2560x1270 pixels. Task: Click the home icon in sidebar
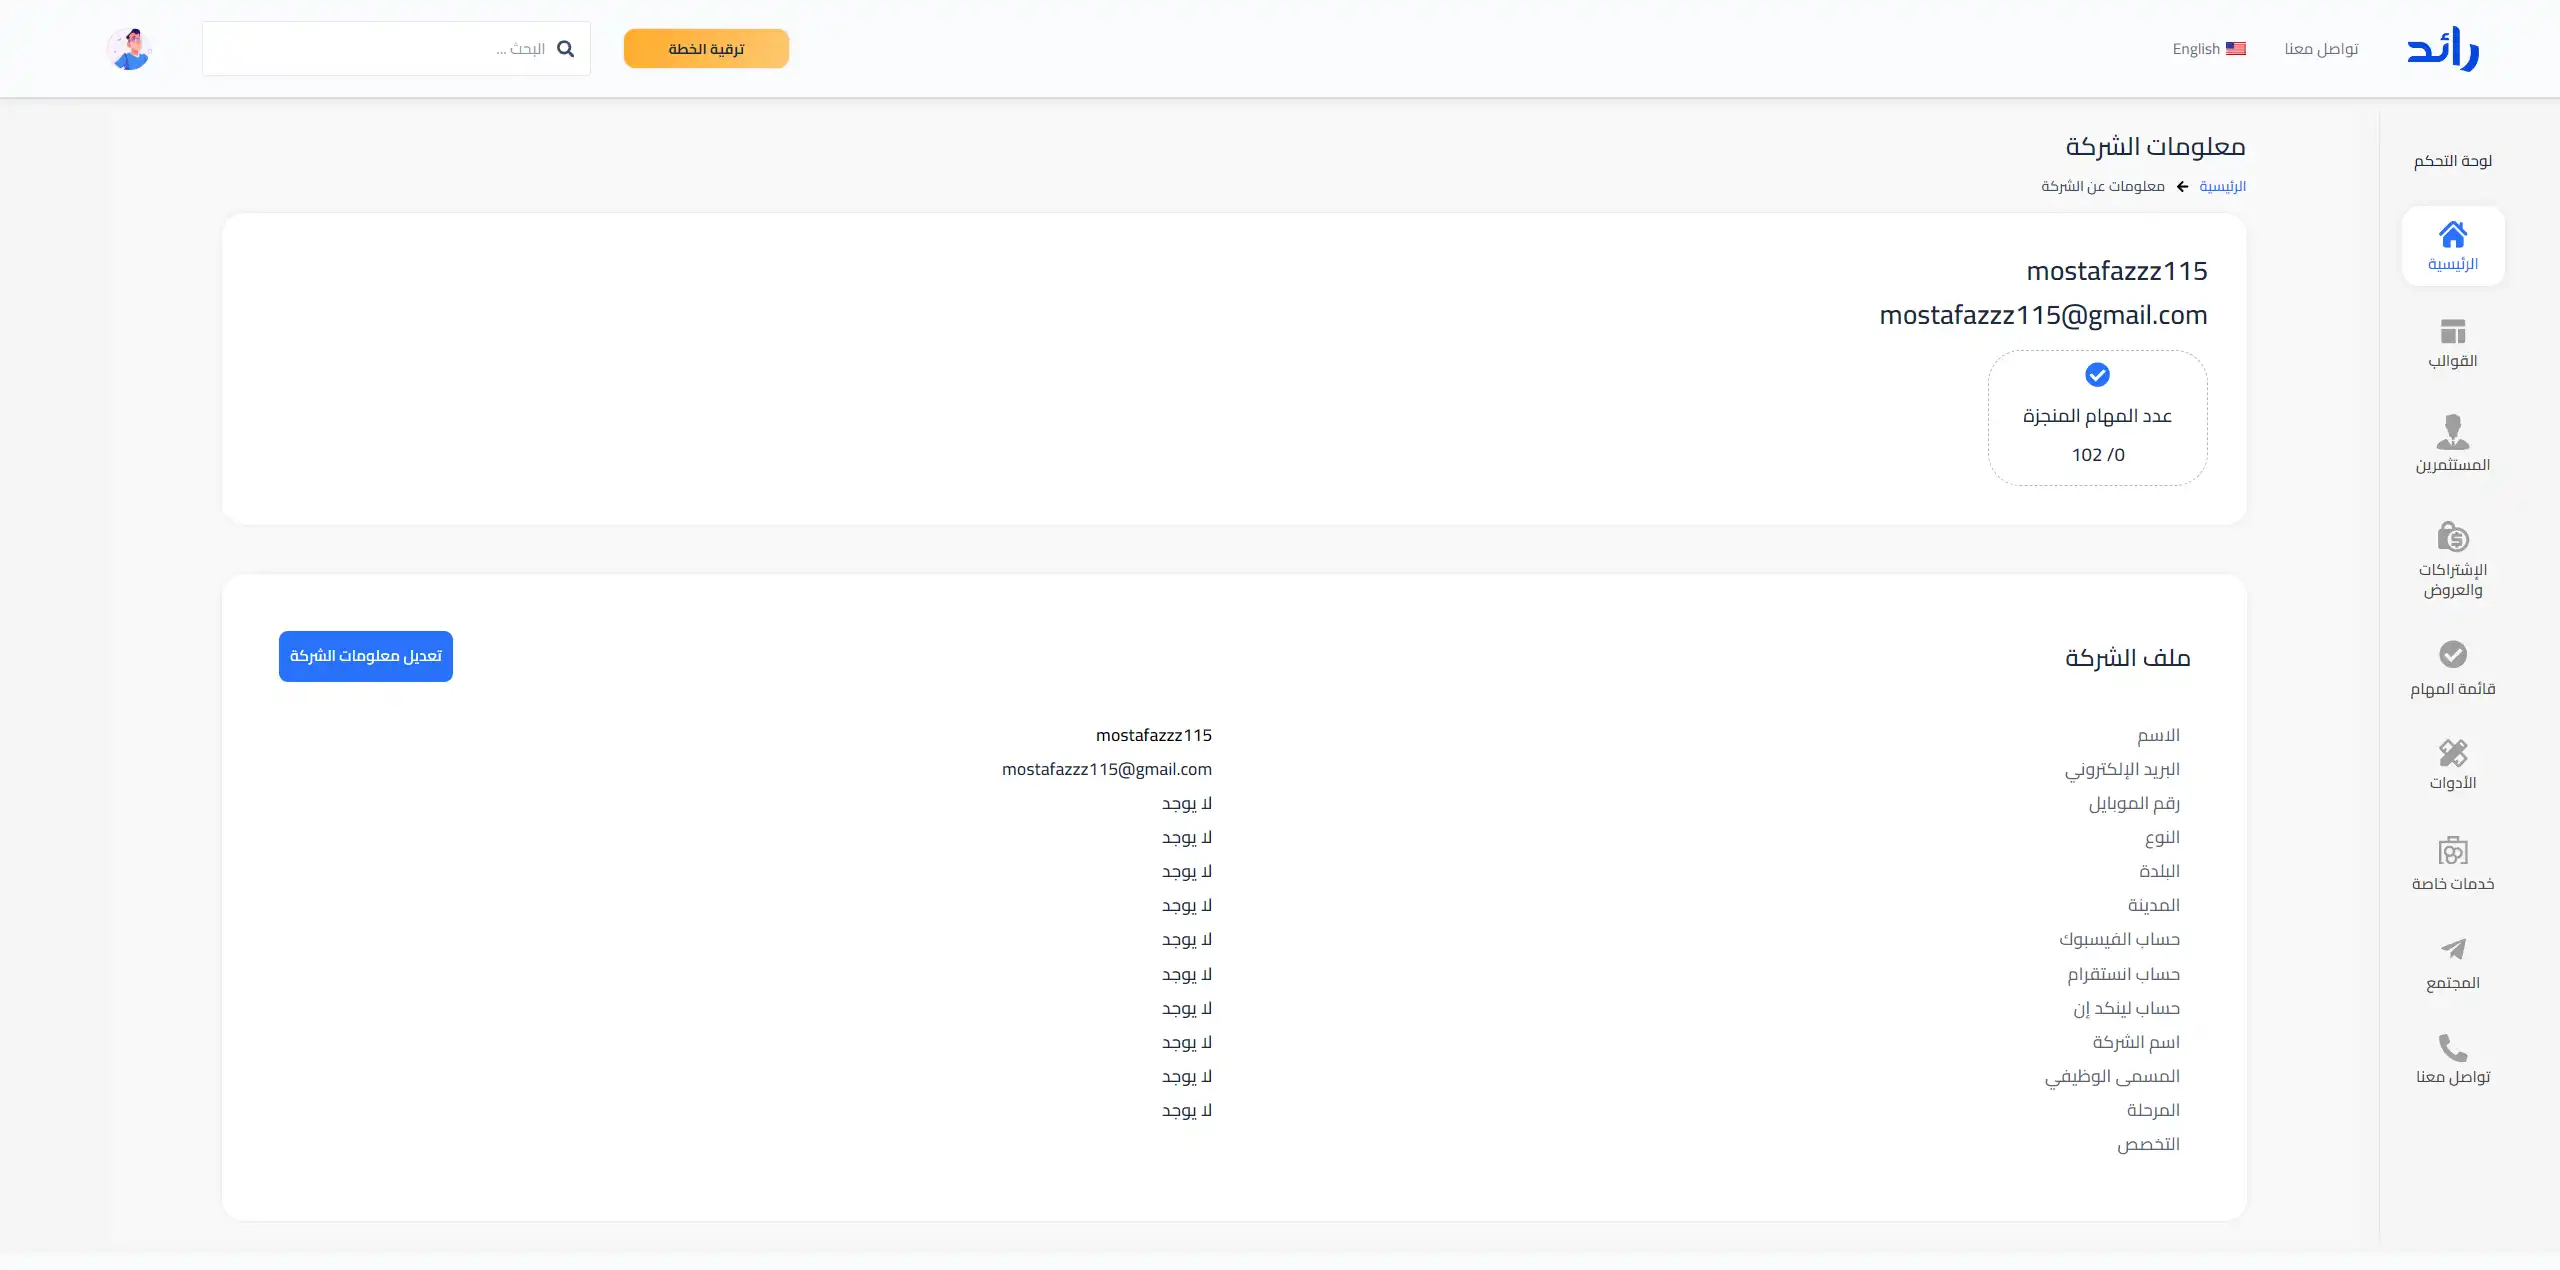tap(2452, 235)
